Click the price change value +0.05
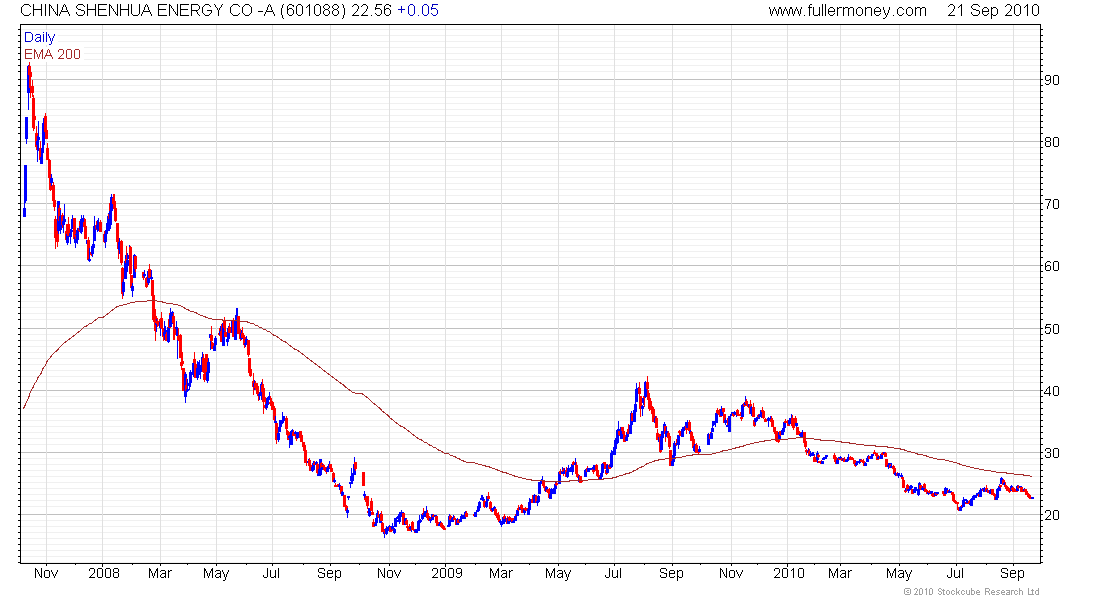The height and width of the screenshot is (600, 1100). (x=417, y=11)
